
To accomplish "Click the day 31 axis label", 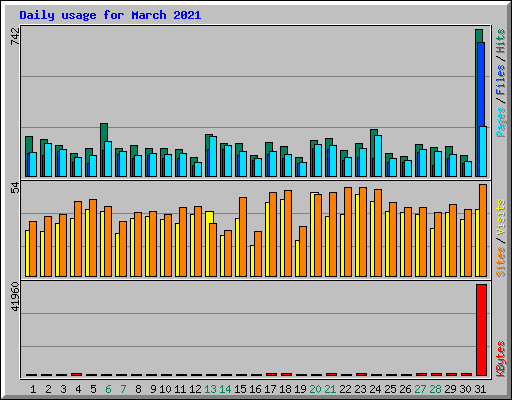I will click(480, 389).
